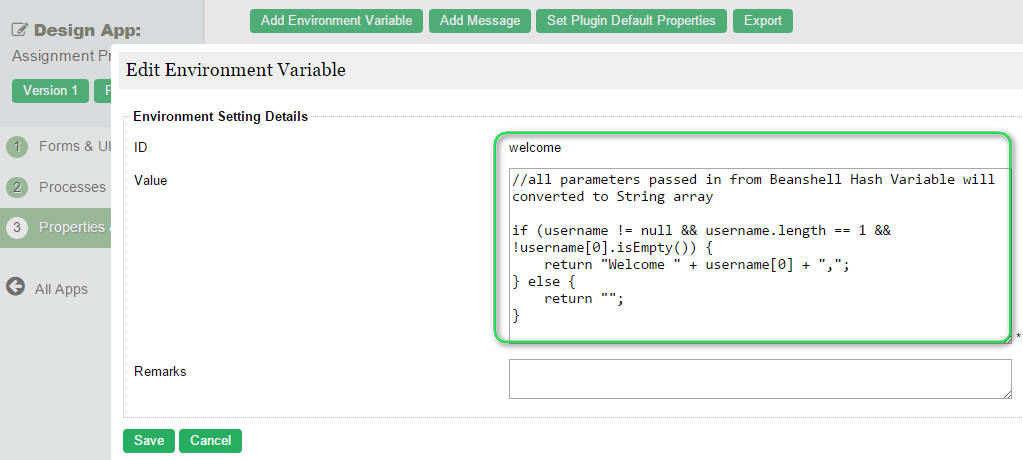Save the environment variable
Image resolution: width=1023 pixels, height=460 pixels.
click(149, 440)
